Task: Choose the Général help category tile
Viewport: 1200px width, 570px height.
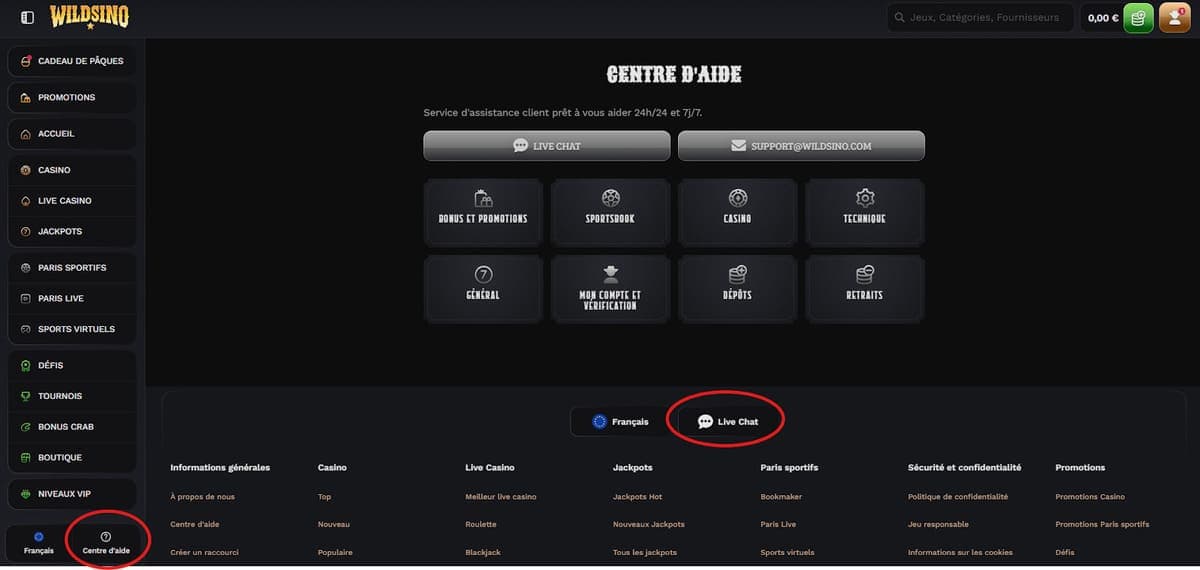Action: pos(483,288)
